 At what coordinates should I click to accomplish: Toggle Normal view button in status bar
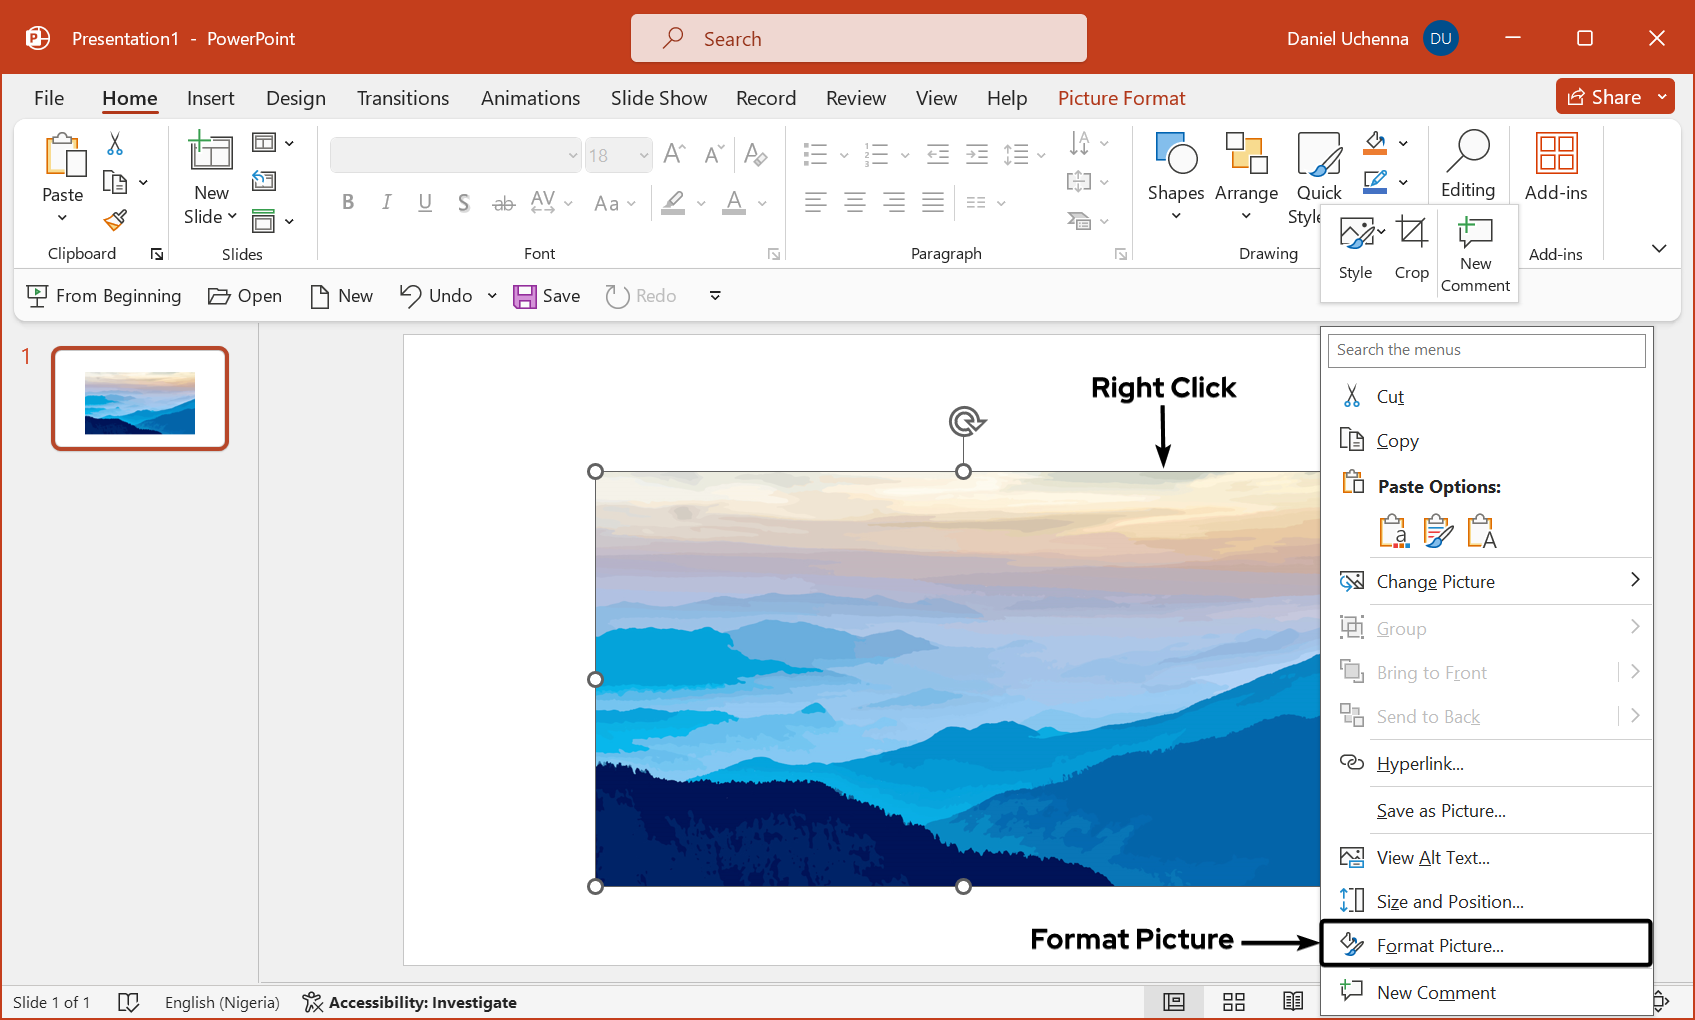point(1174,1002)
